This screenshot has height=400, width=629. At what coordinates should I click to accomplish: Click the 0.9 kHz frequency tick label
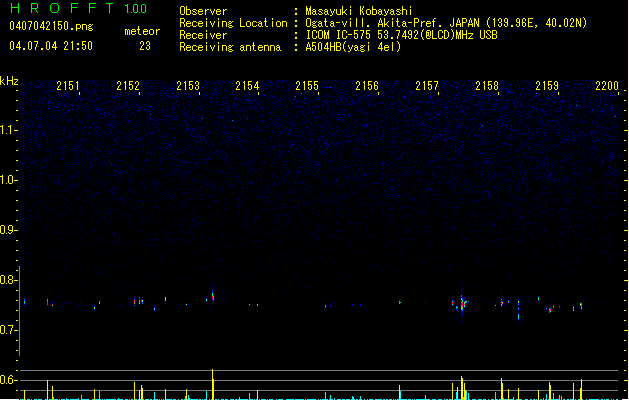click(x=7, y=230)
